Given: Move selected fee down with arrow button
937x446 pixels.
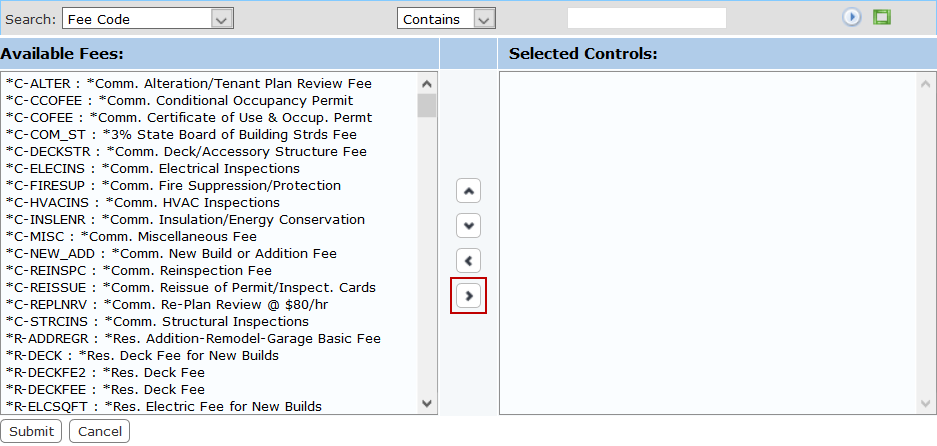Looking at the screenshot, I should 469,225.
